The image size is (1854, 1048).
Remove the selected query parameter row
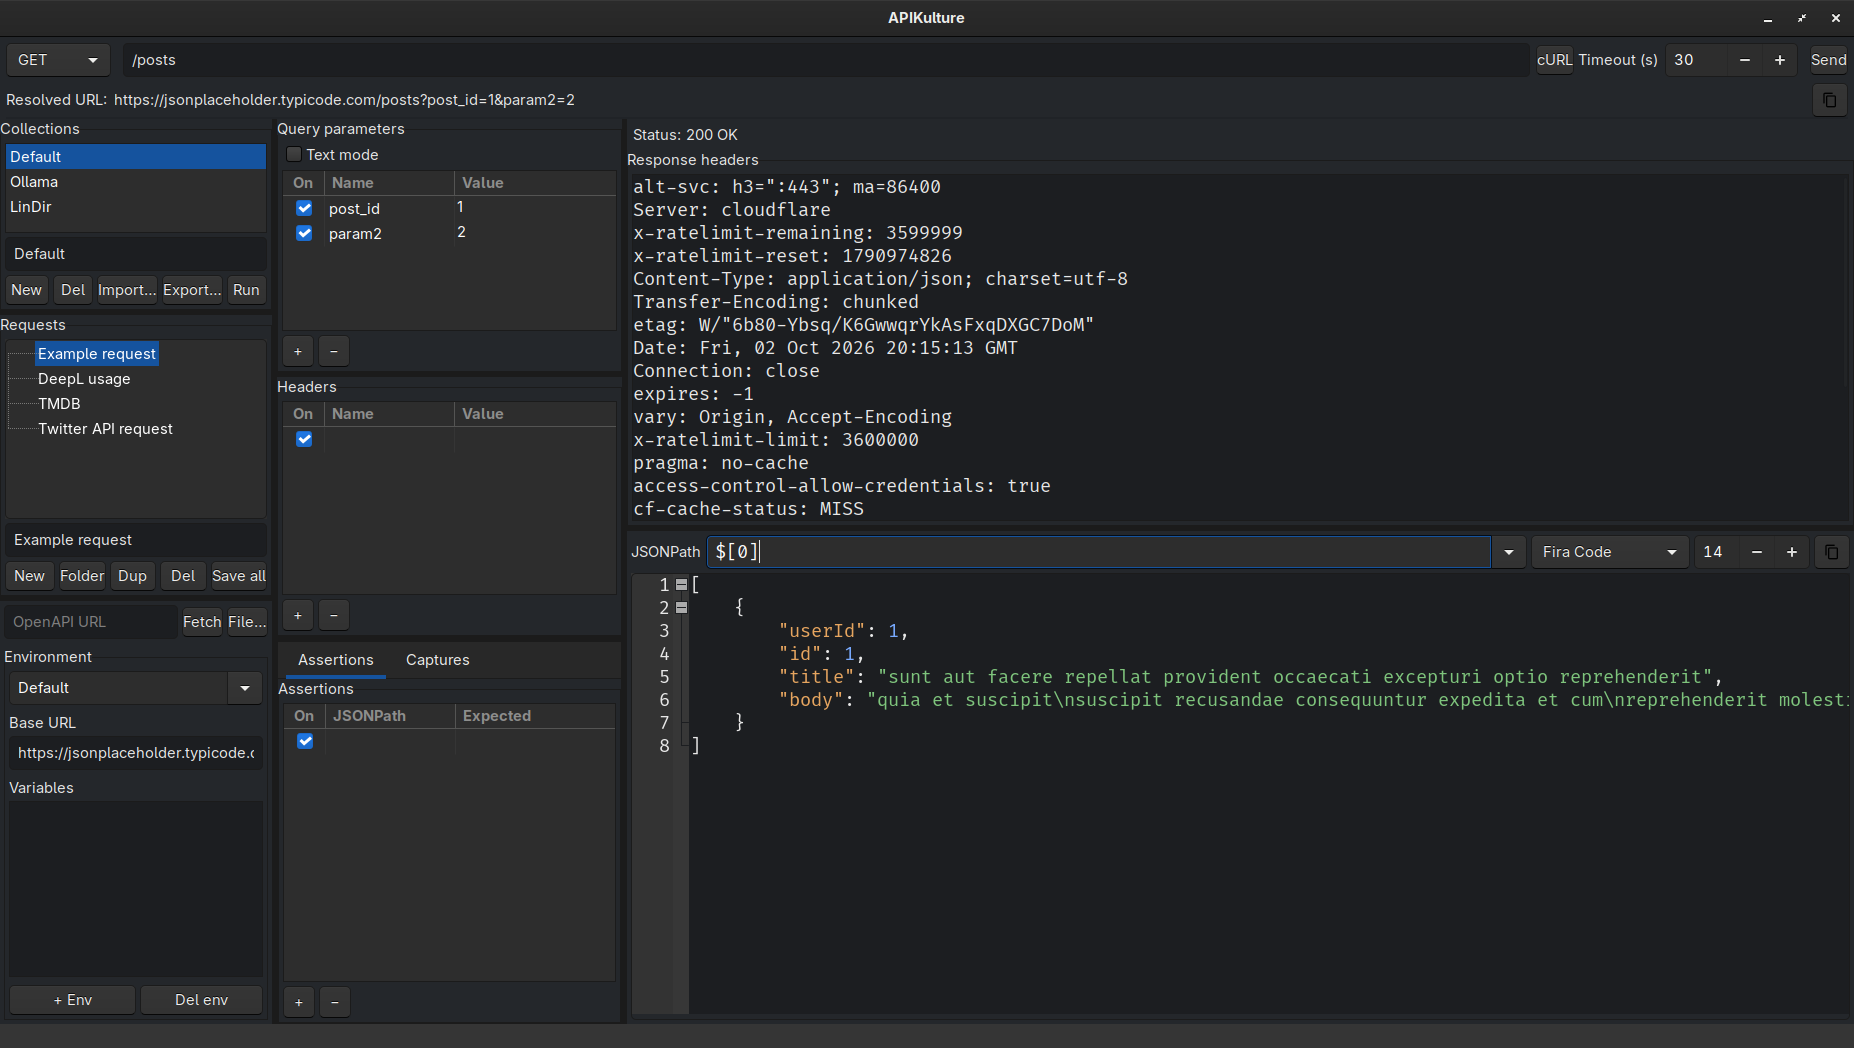coord(334,351)
